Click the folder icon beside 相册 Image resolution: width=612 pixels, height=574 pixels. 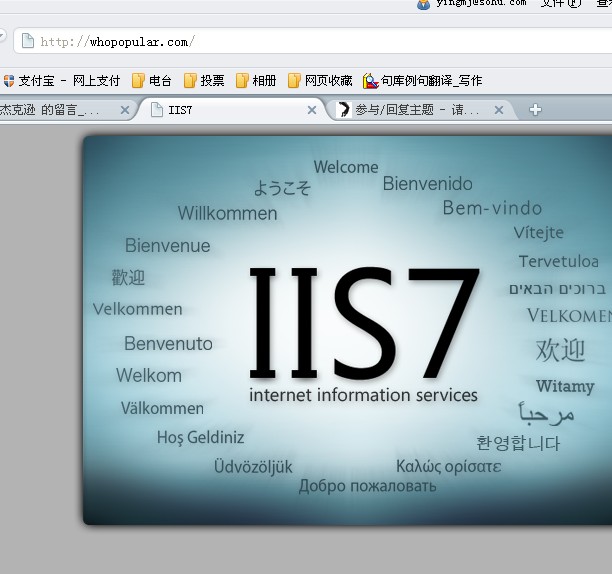point(242,81)
